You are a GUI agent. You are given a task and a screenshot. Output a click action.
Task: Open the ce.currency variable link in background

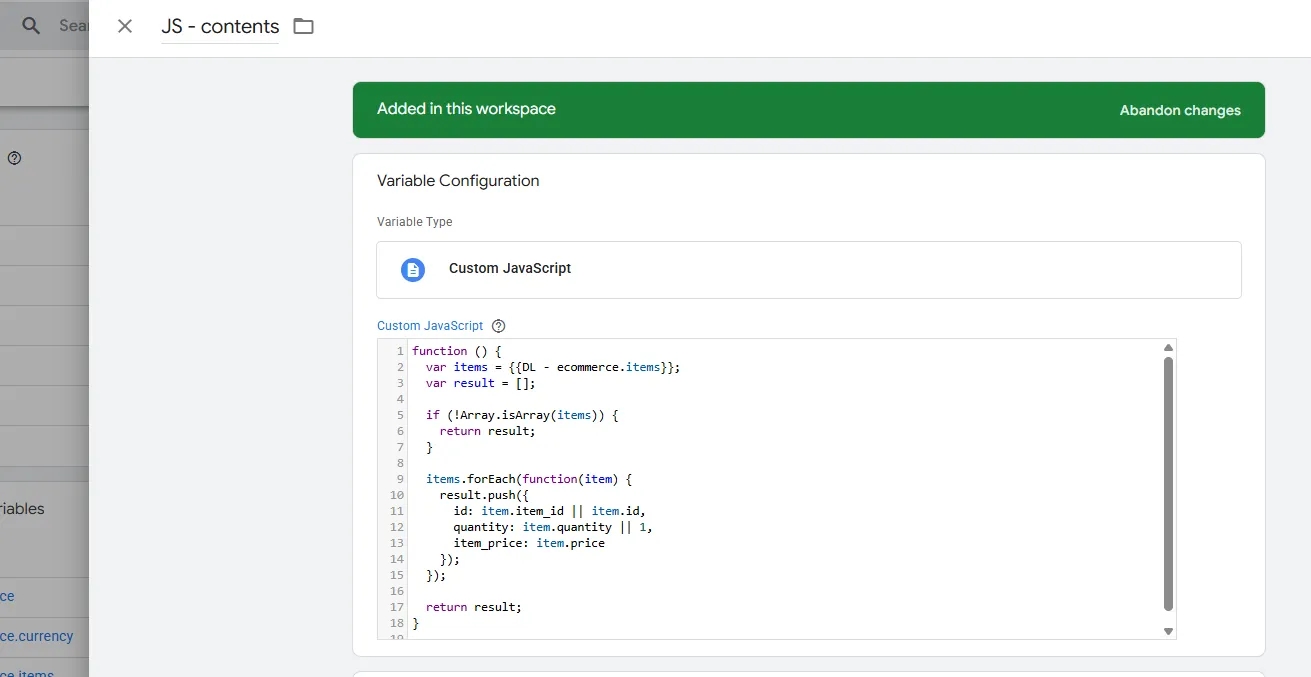37,636
